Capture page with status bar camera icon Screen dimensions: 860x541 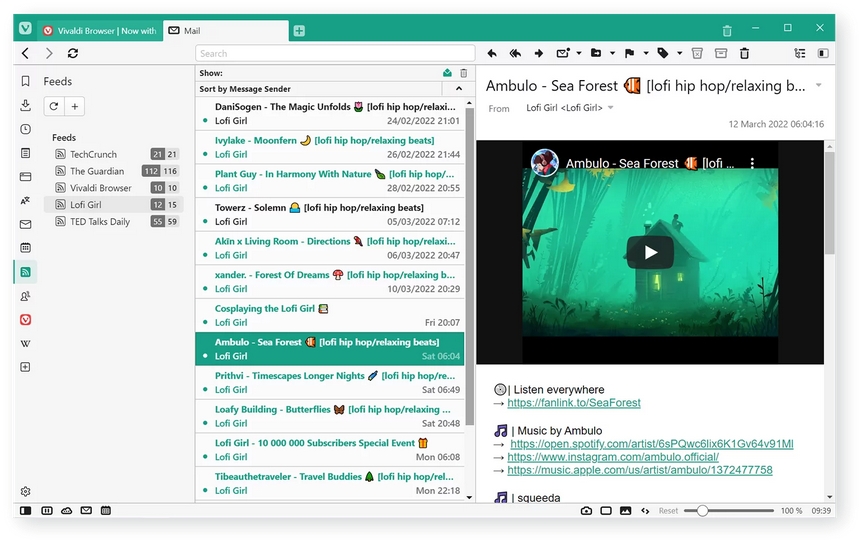click(586, 511)
